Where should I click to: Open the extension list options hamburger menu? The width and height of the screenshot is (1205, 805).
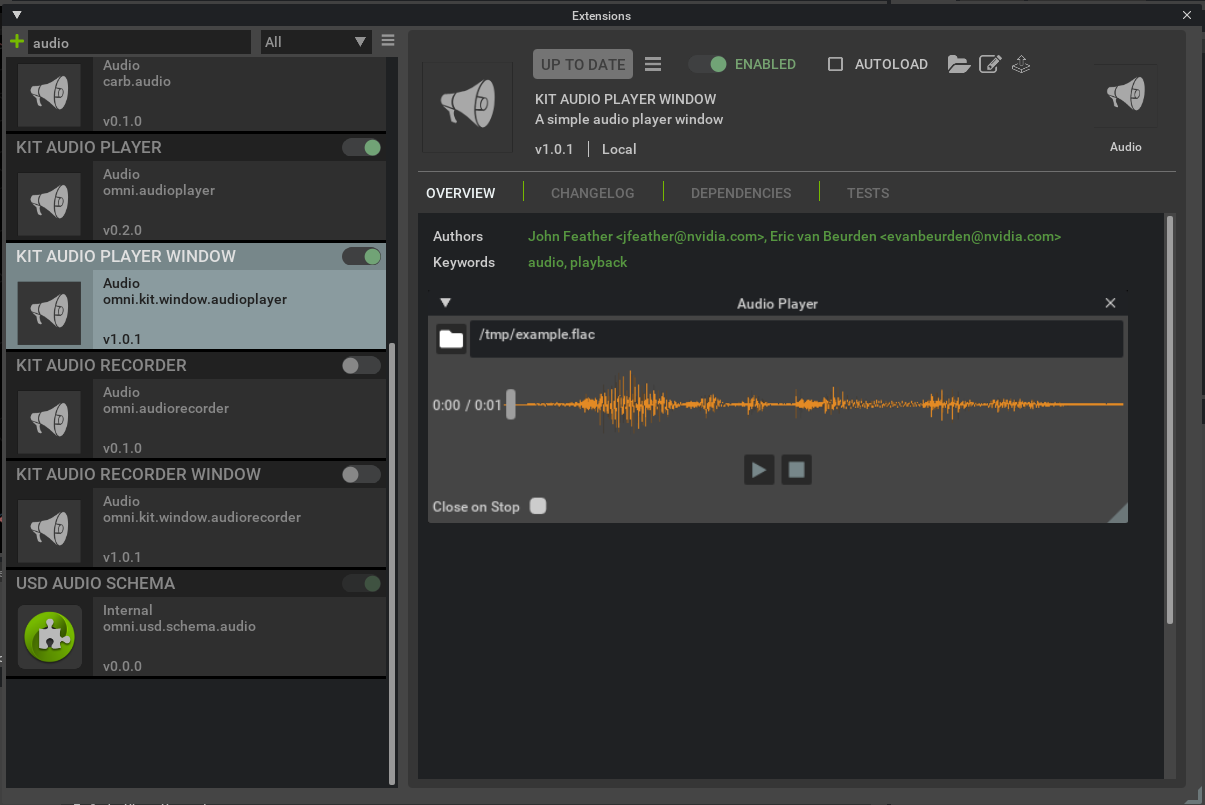pos(388,41)
